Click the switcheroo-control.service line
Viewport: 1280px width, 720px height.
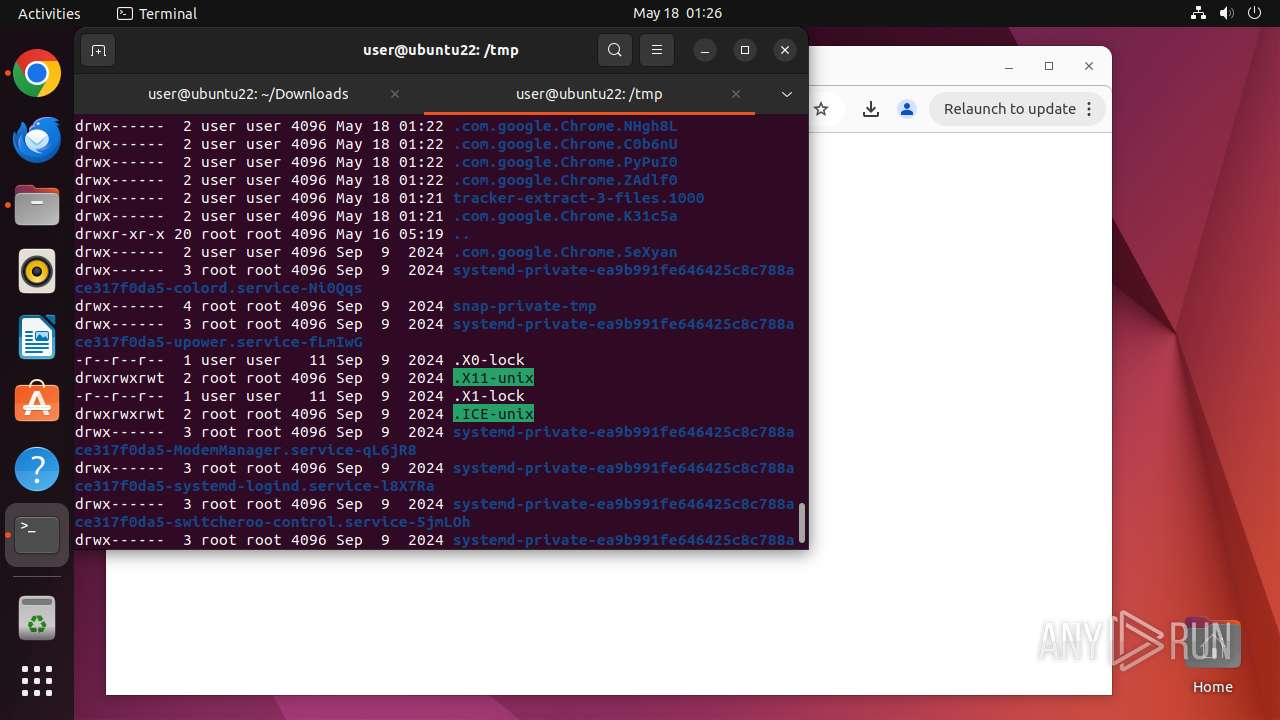tap(273, 522)
